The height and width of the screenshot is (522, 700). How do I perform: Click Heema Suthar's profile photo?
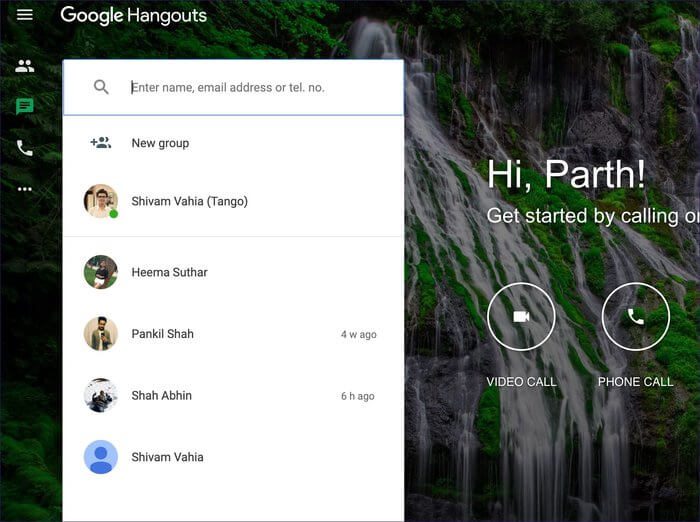pos(101,272)
